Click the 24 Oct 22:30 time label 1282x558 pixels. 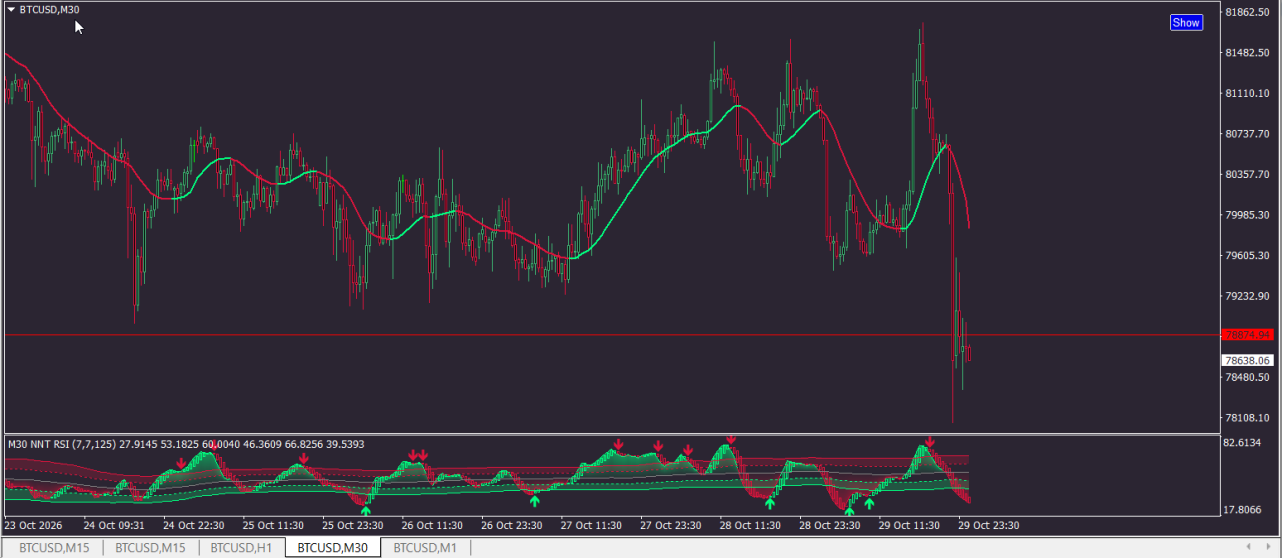tap(194, 524)
